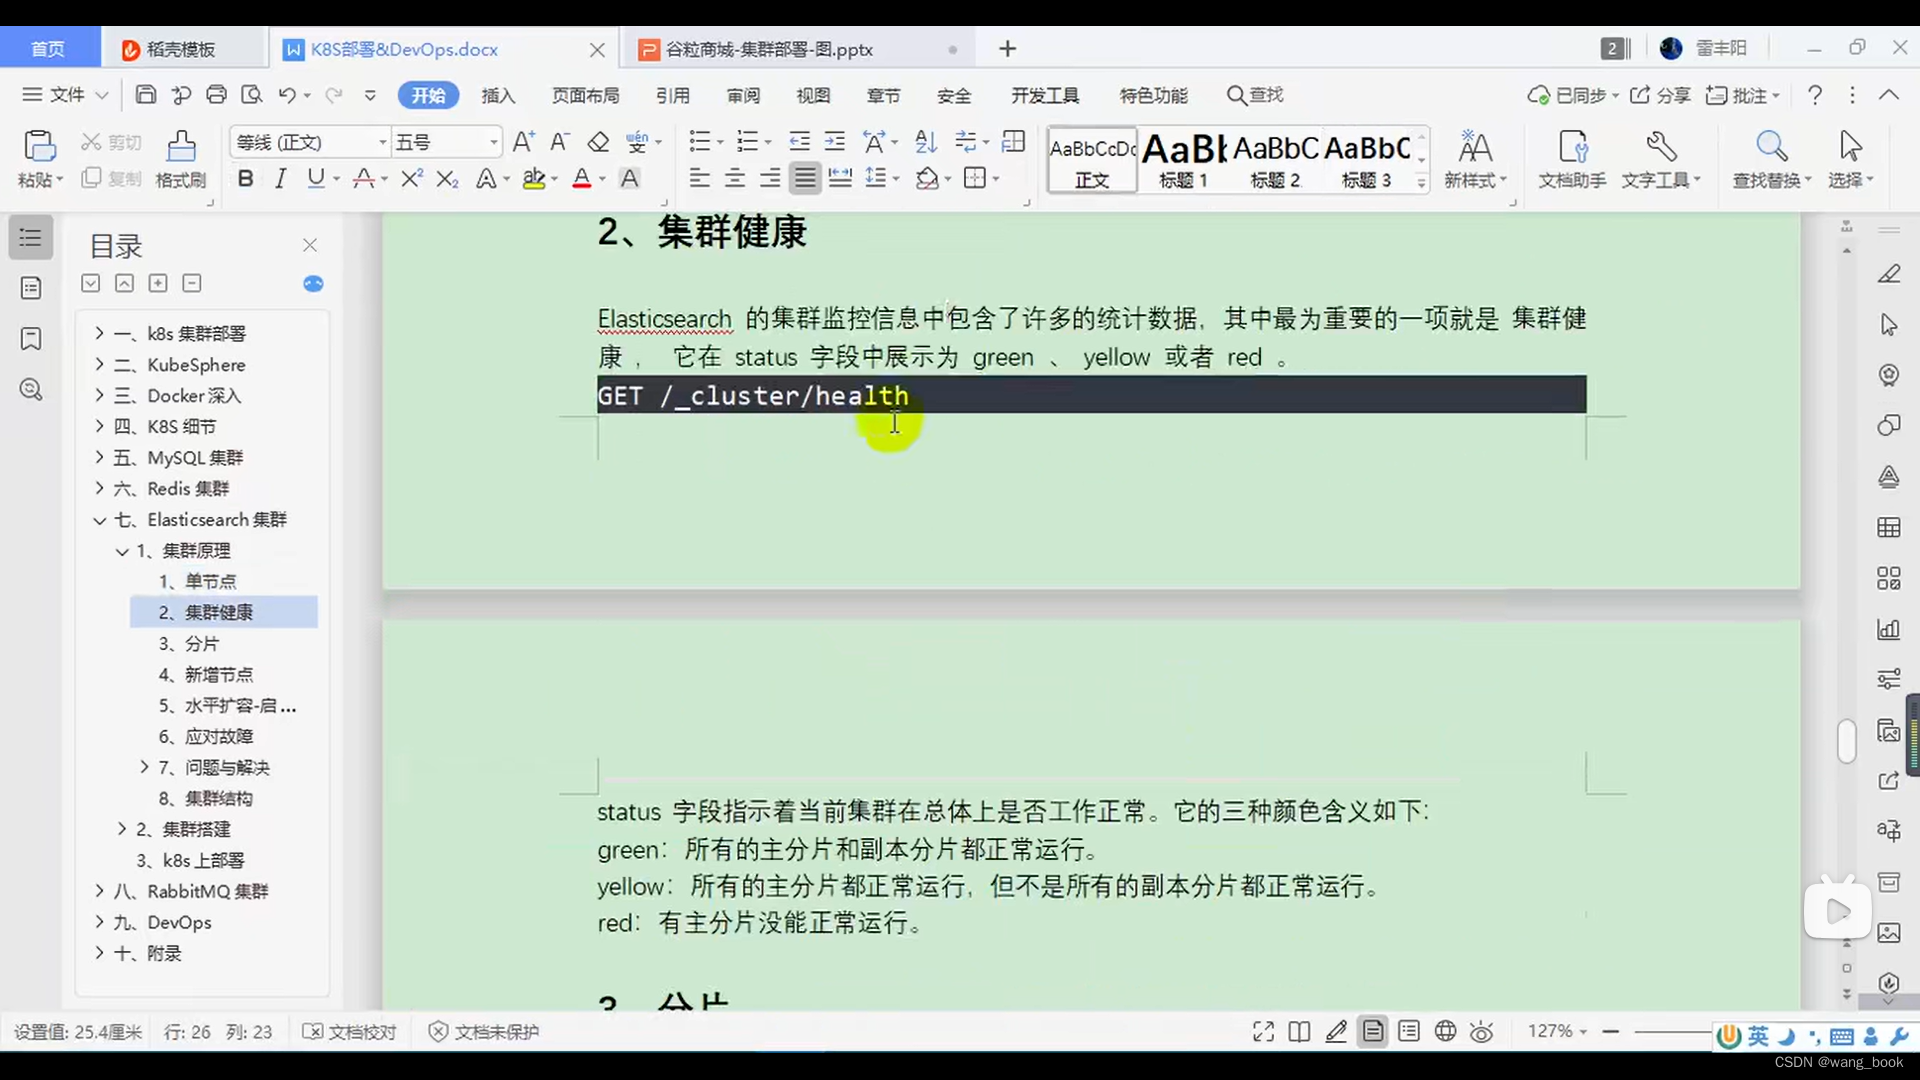Apply superscript formatting
This screenshot has height=1080, width=1920.
(411, 178)
